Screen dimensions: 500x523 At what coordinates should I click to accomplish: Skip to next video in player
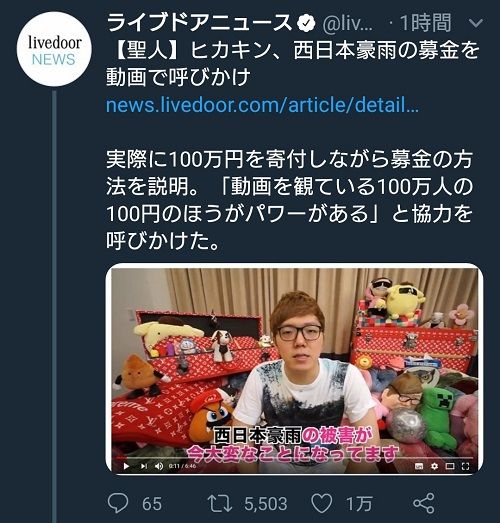point(143,466)
